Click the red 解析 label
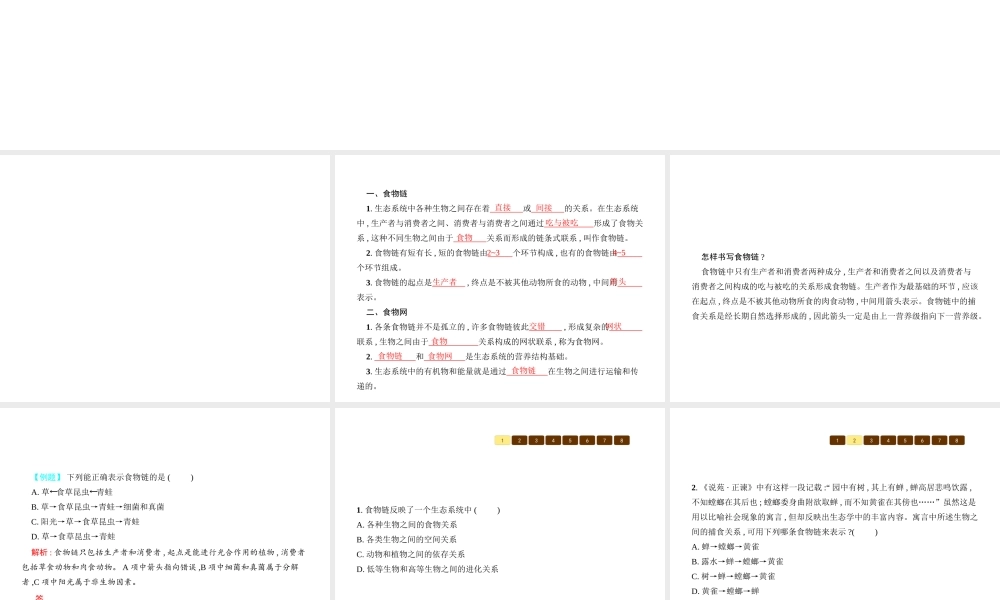 pos(40,552)
